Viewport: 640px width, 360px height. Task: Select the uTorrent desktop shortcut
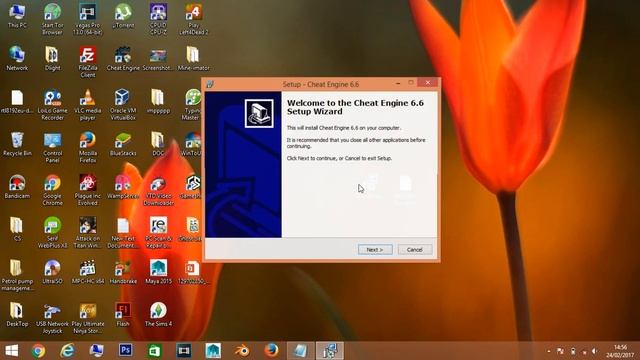[123, 16]
